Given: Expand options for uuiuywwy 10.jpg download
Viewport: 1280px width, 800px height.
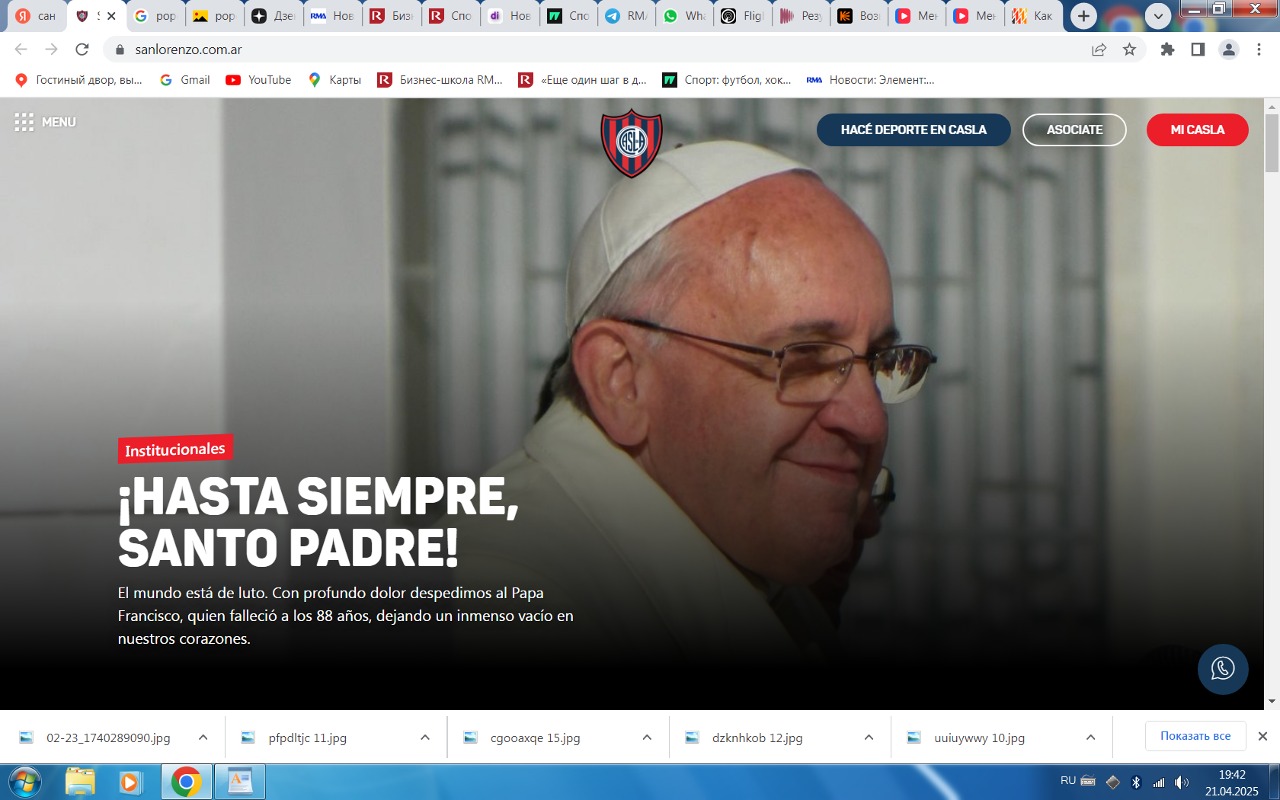Looking at the screenshot, I should coord(1091,738).
